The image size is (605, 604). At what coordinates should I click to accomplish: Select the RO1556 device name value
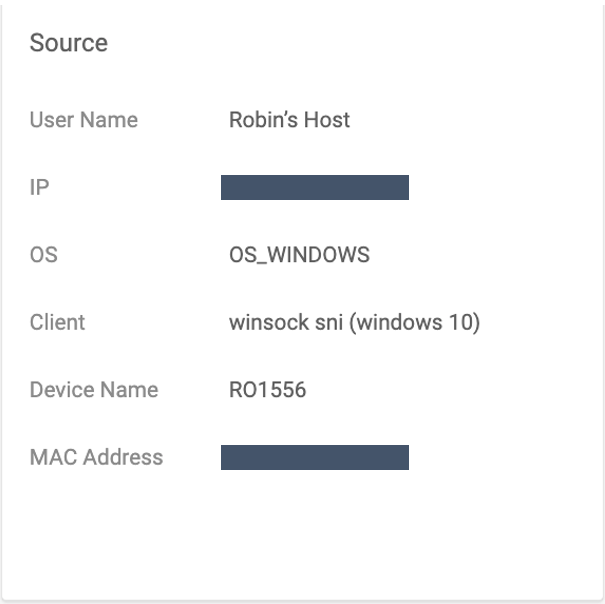(267, 390)
